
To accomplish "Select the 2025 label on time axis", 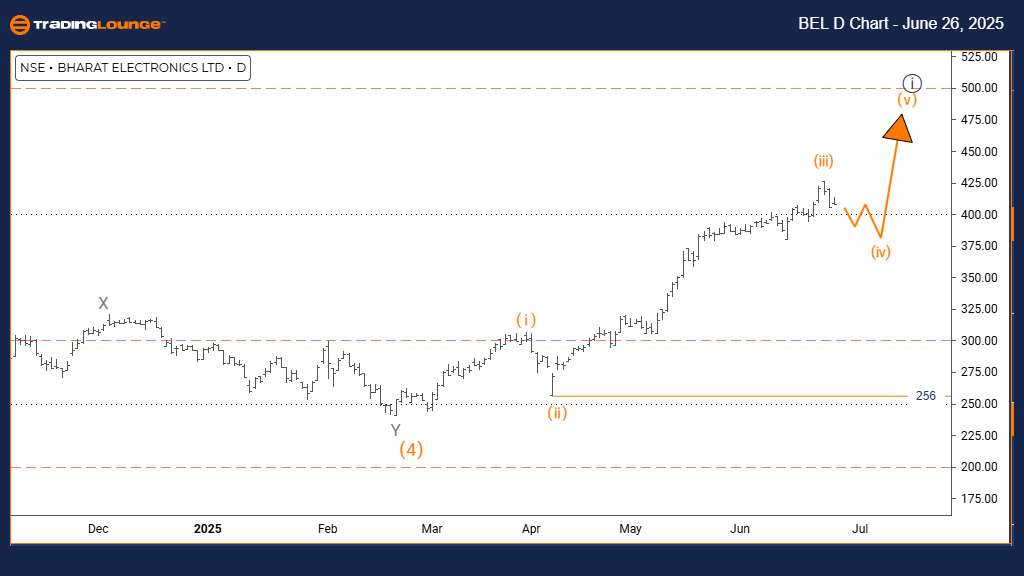I will (x=208, y=529).
